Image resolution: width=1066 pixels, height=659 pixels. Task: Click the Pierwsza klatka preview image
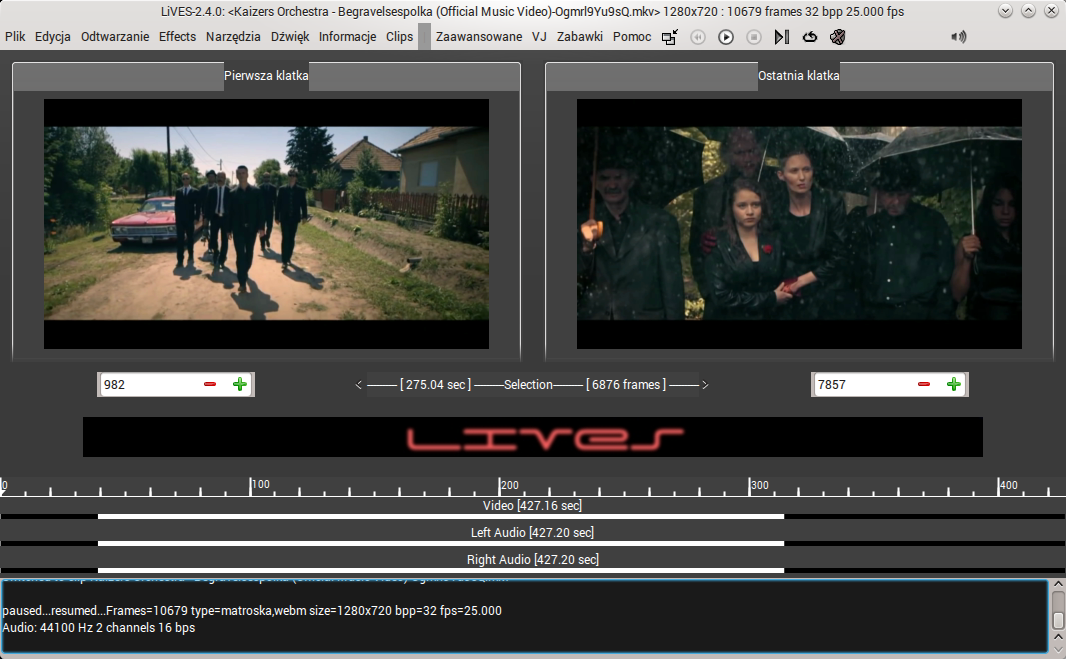266,224
